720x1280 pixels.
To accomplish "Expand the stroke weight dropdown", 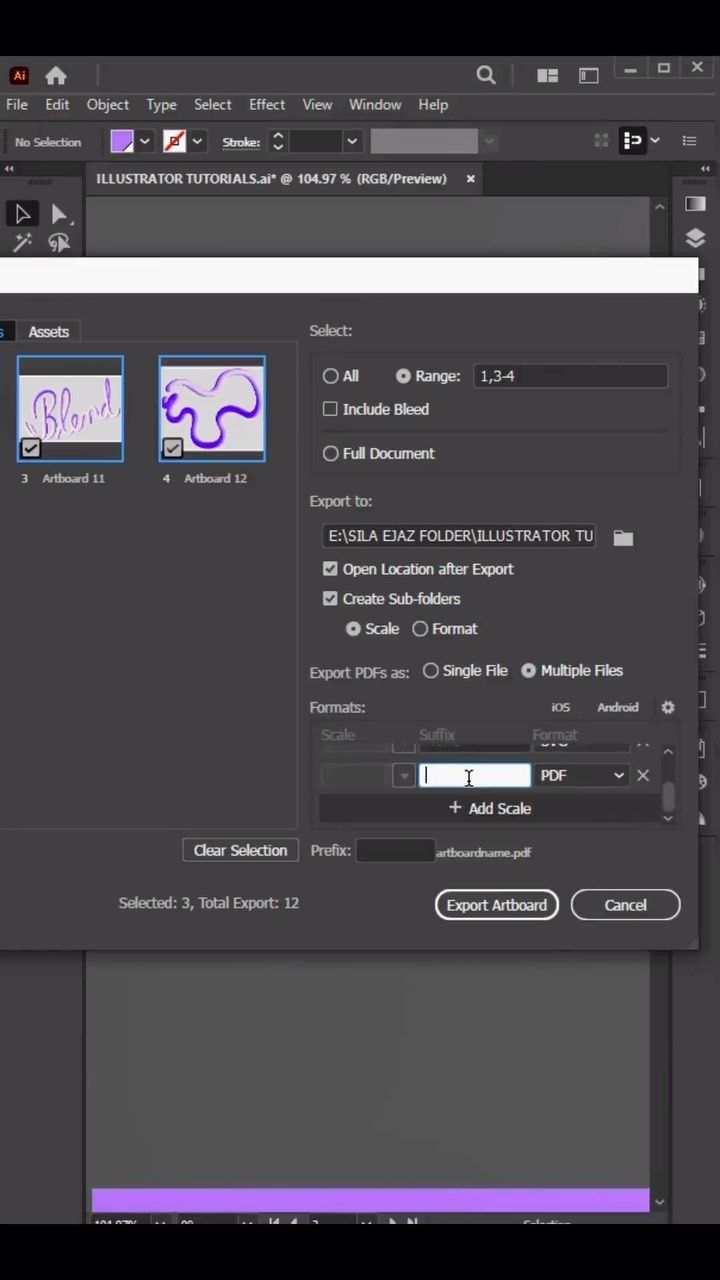I will pyautogui.click(x=352, y=142).
